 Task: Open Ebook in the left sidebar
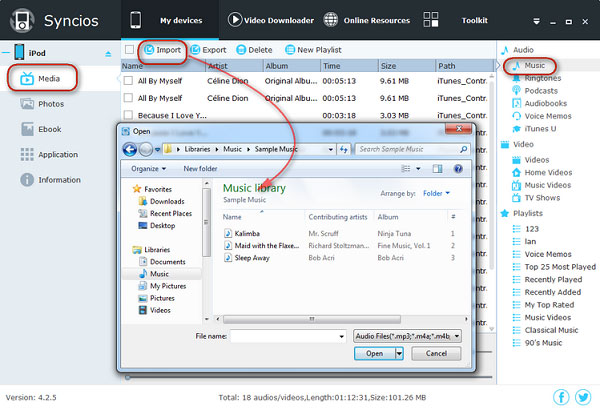pos(41,129)
